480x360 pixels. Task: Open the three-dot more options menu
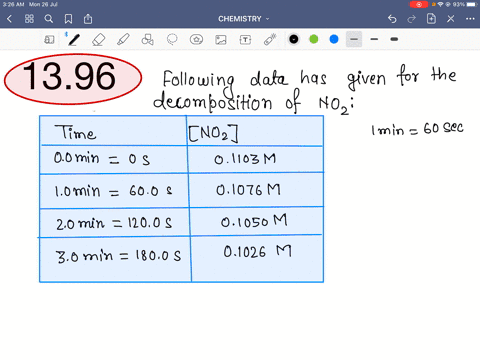click(470, 19)
